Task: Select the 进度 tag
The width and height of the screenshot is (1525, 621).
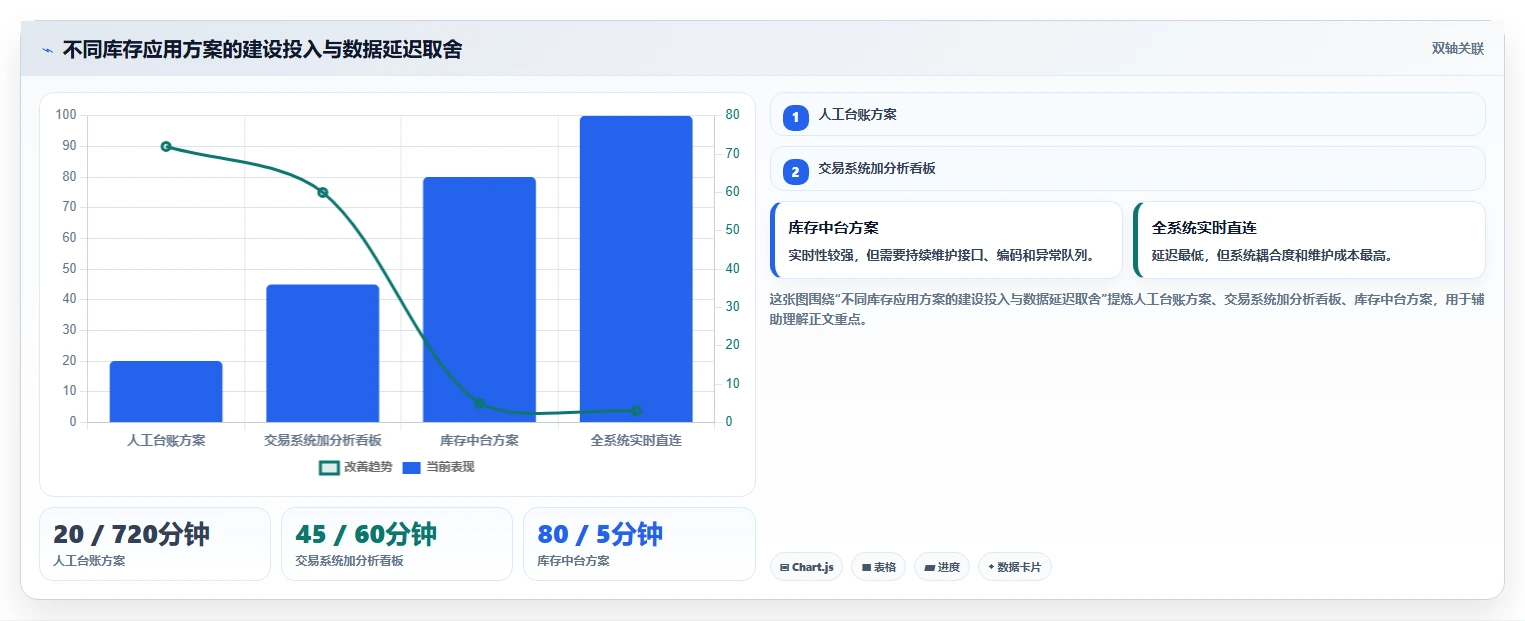Action: coord(942,567)
